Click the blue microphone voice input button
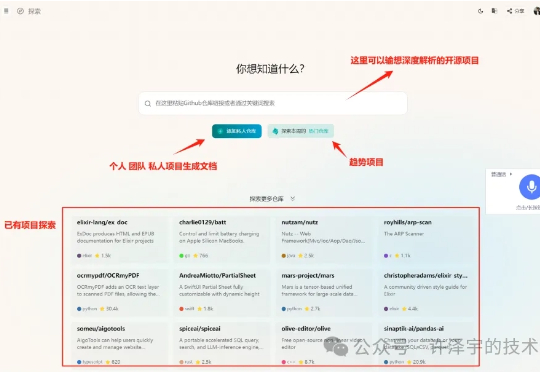Screen dimensions: 540x372 point(530,187)
